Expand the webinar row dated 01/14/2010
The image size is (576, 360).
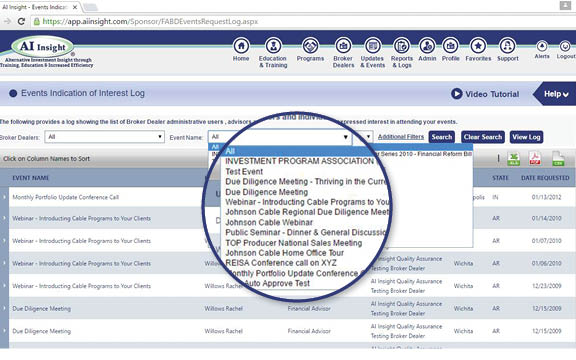tap(4, 219)
